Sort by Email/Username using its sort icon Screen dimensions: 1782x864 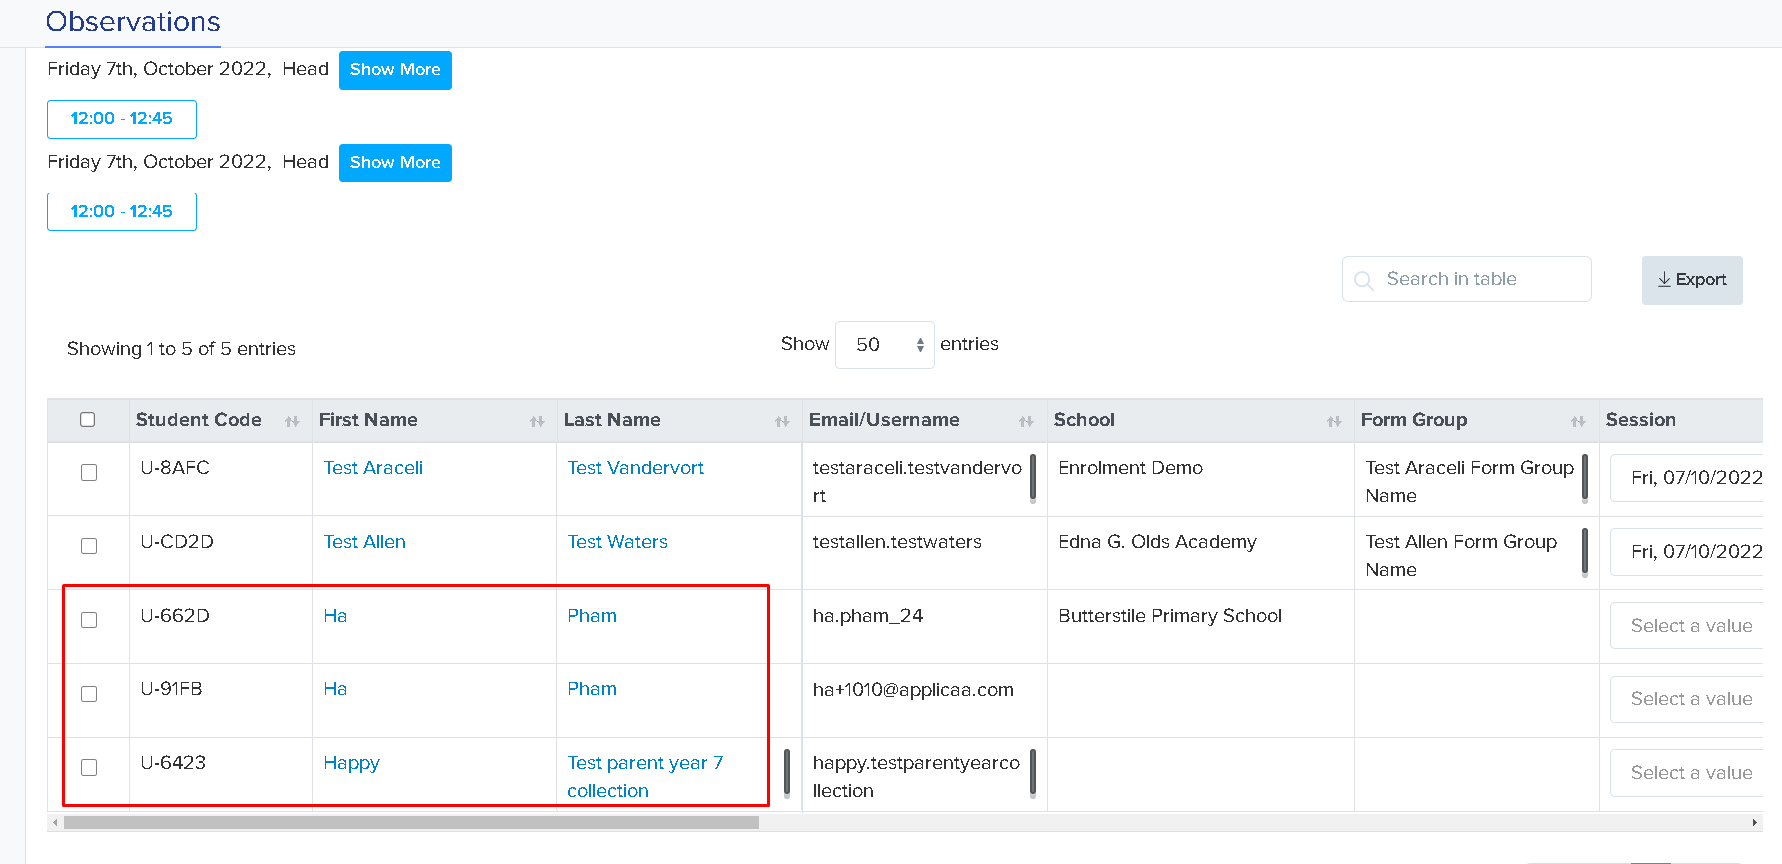coord(1026,422)
